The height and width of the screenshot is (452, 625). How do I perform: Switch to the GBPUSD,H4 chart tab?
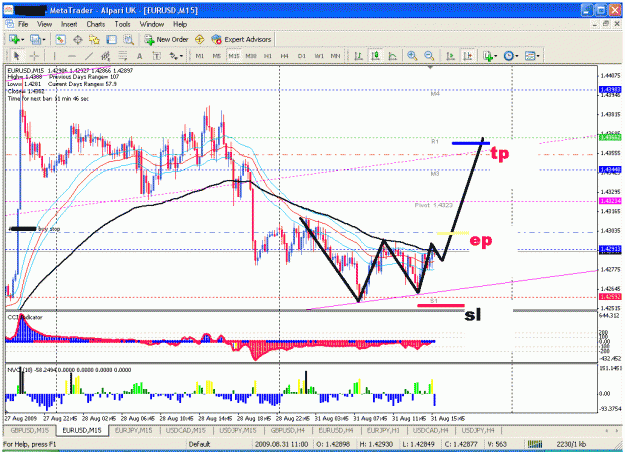[288, 430]
